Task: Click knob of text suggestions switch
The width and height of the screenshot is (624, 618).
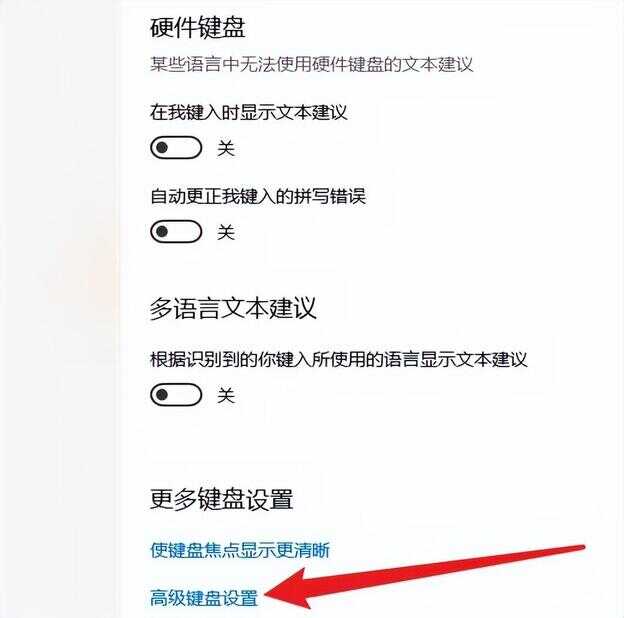Action: tap(162, 148)
